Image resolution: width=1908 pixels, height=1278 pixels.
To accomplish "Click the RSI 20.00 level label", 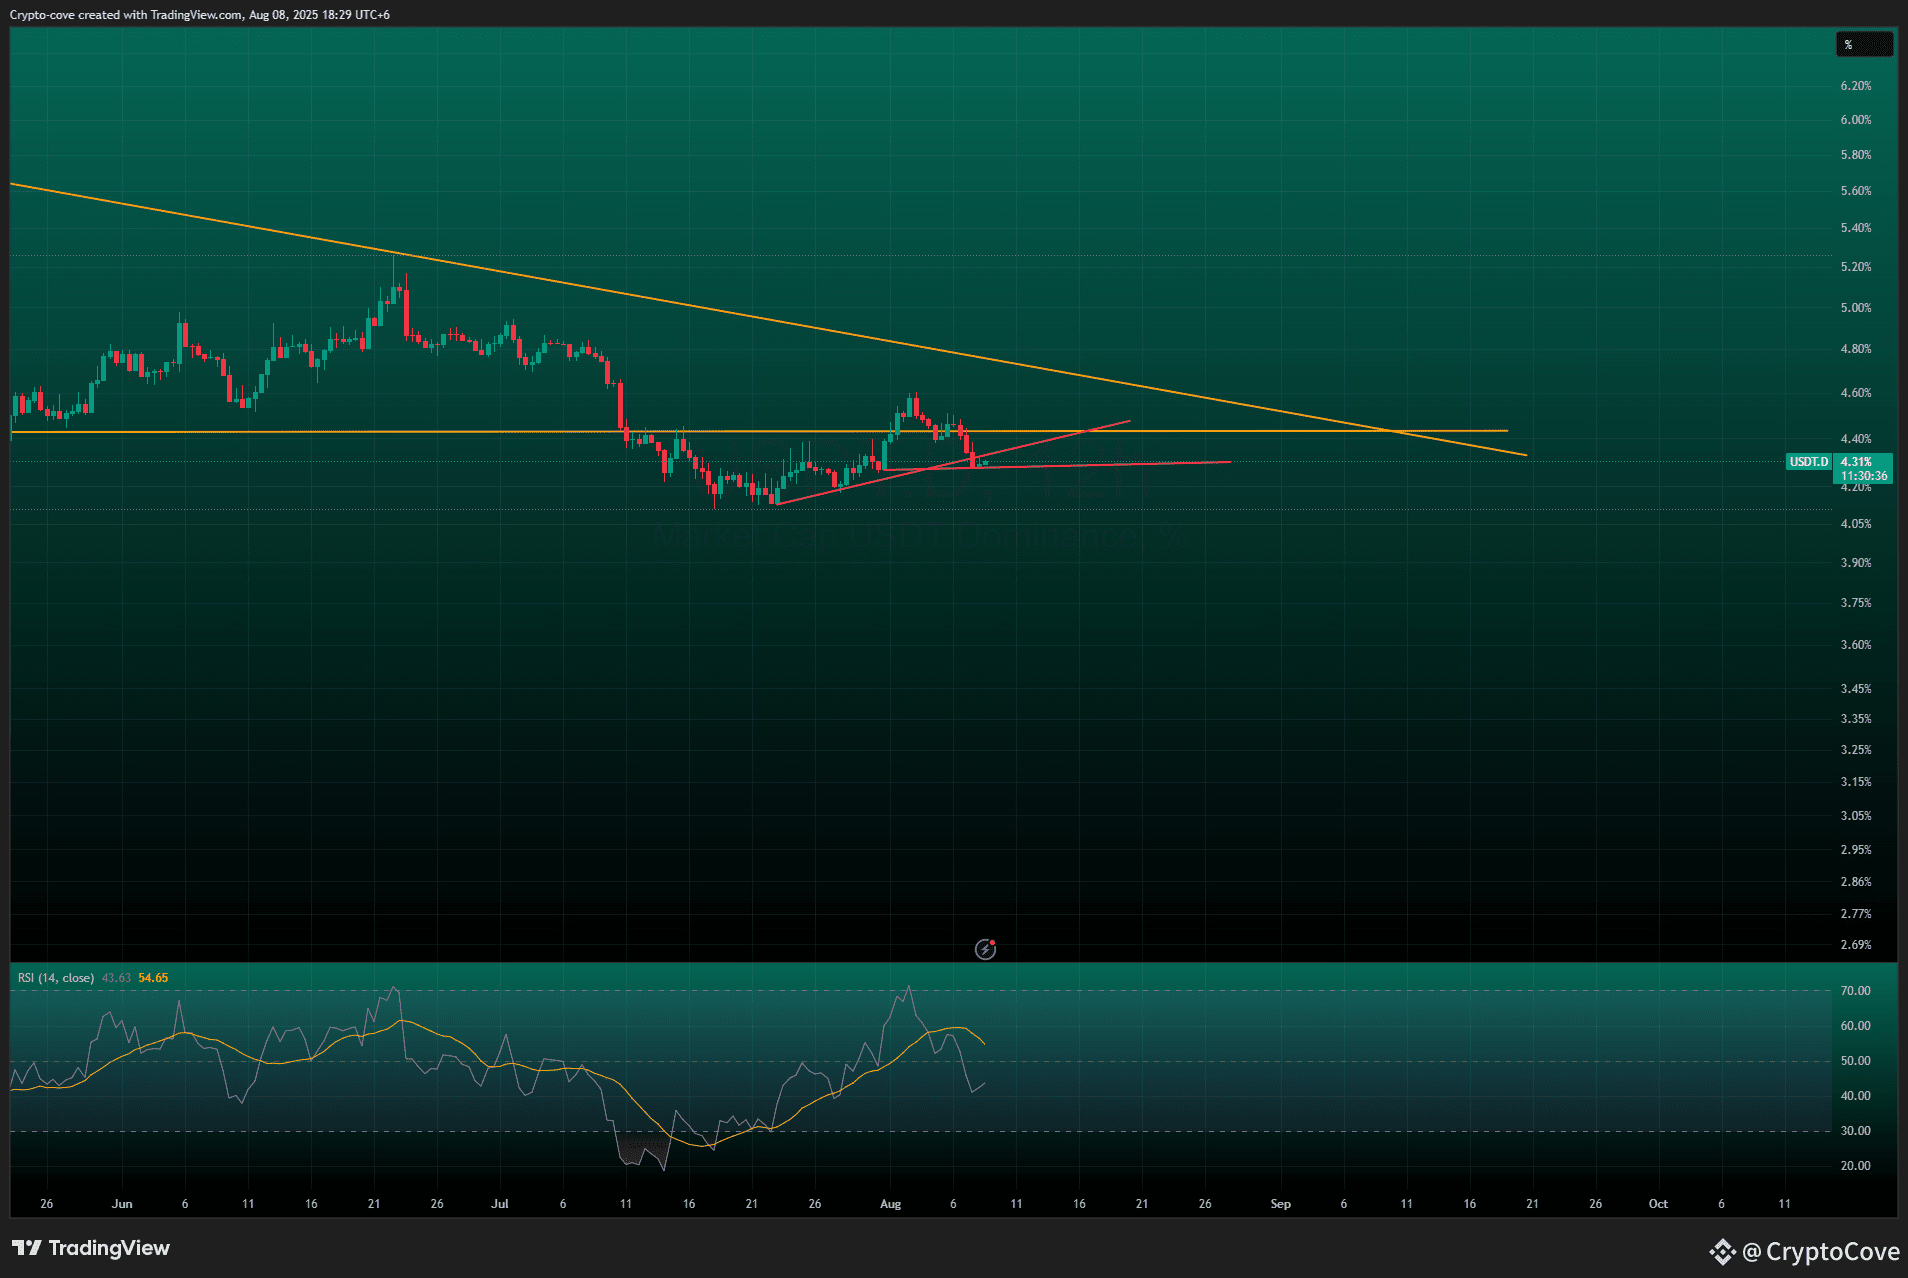I will [x=1855, y=1166].
